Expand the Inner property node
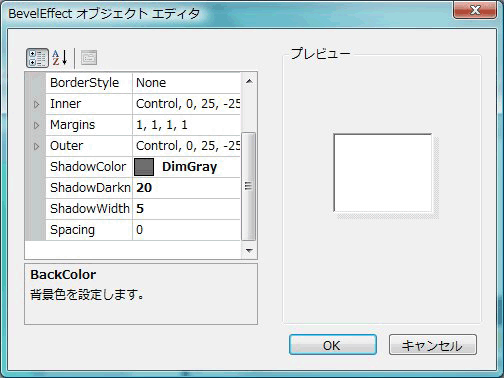 pos(36,104)
